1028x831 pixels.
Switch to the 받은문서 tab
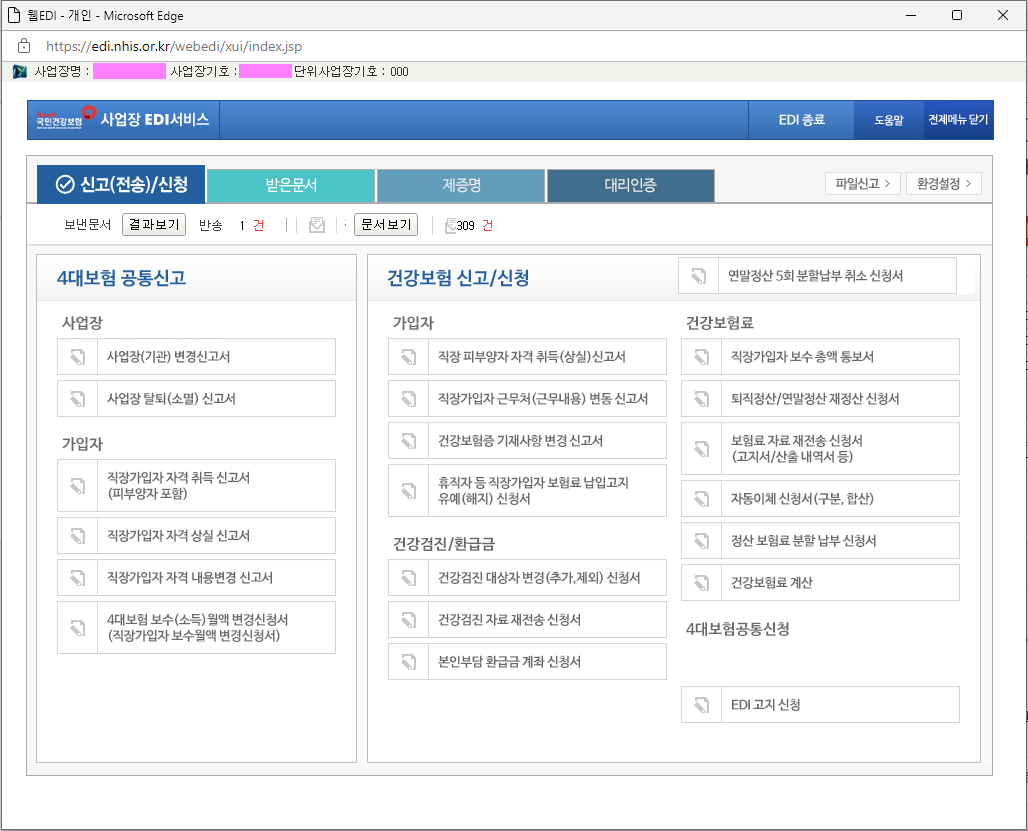click(291, 185)
